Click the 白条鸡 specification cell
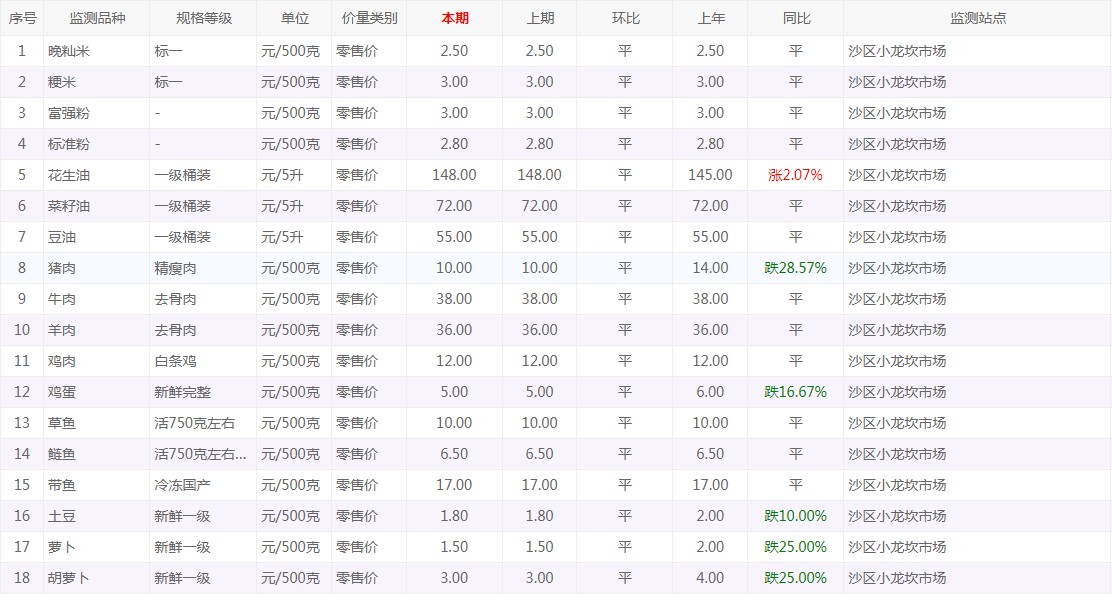The width and height of the screenshot is (1112, 594). pos(176,361)
